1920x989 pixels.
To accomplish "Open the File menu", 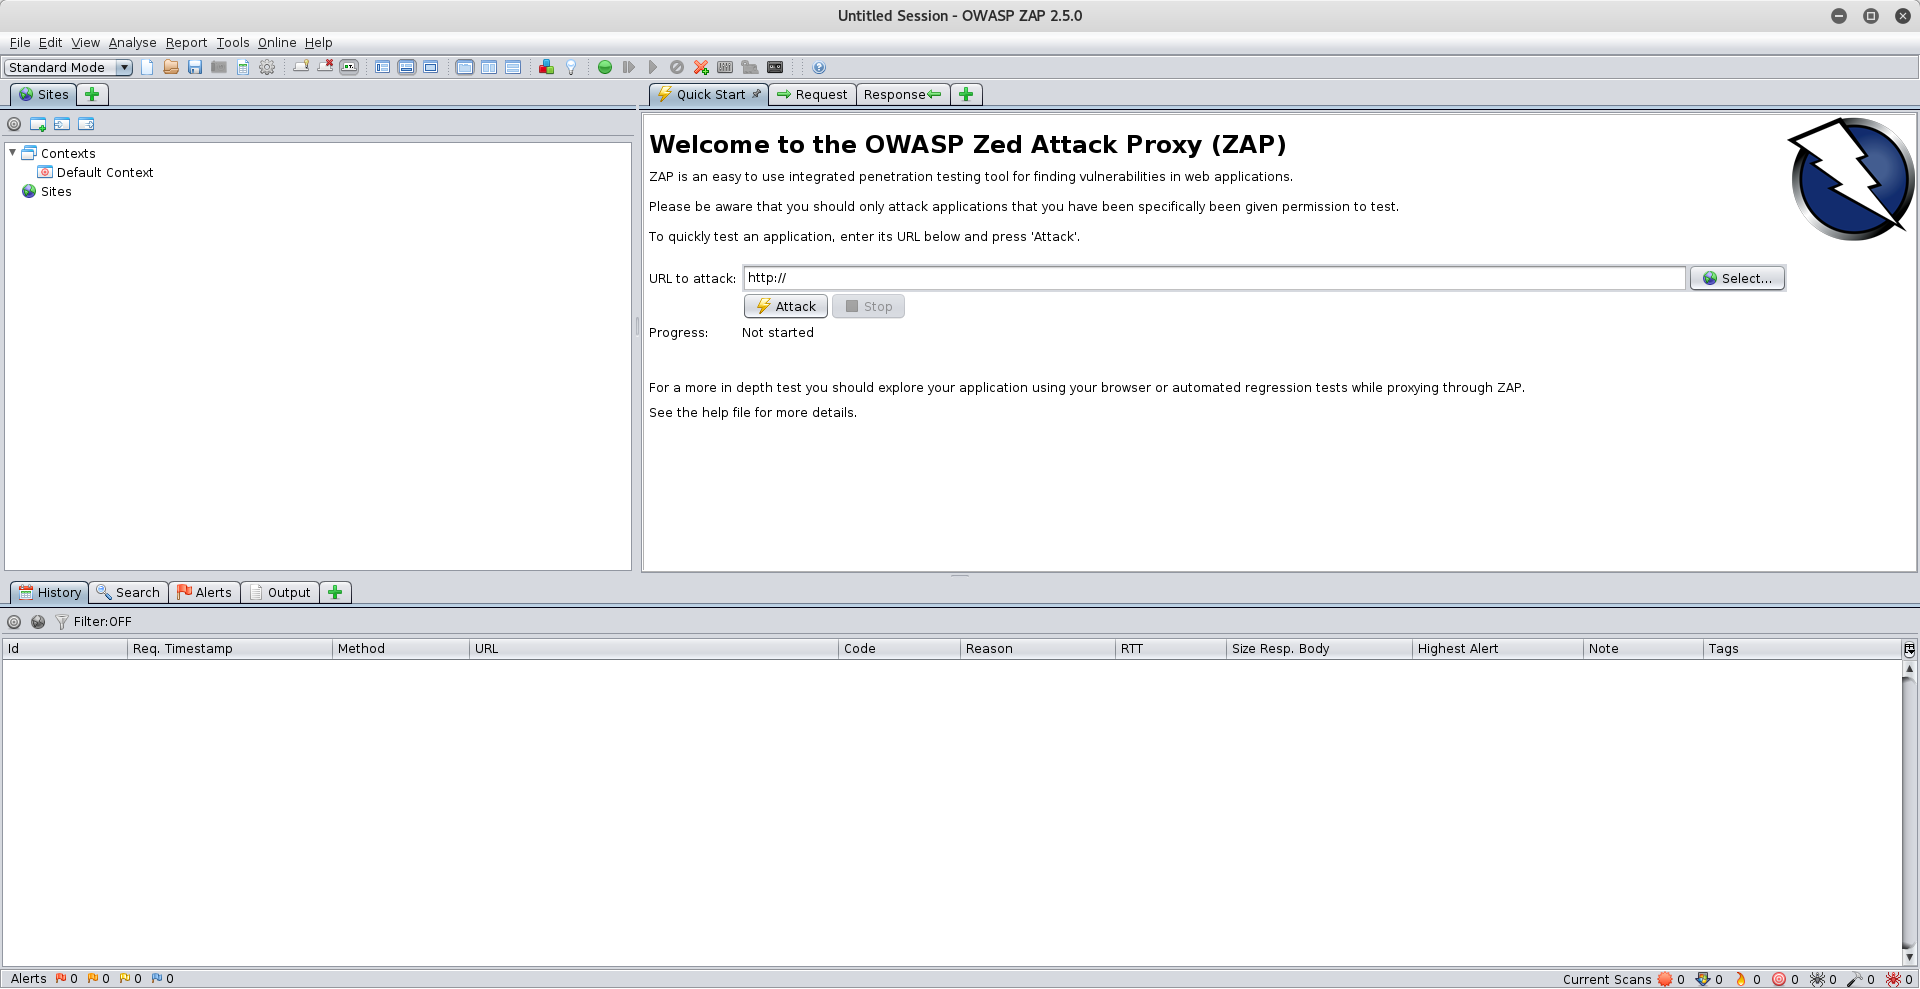I will (x=20, y=42).
